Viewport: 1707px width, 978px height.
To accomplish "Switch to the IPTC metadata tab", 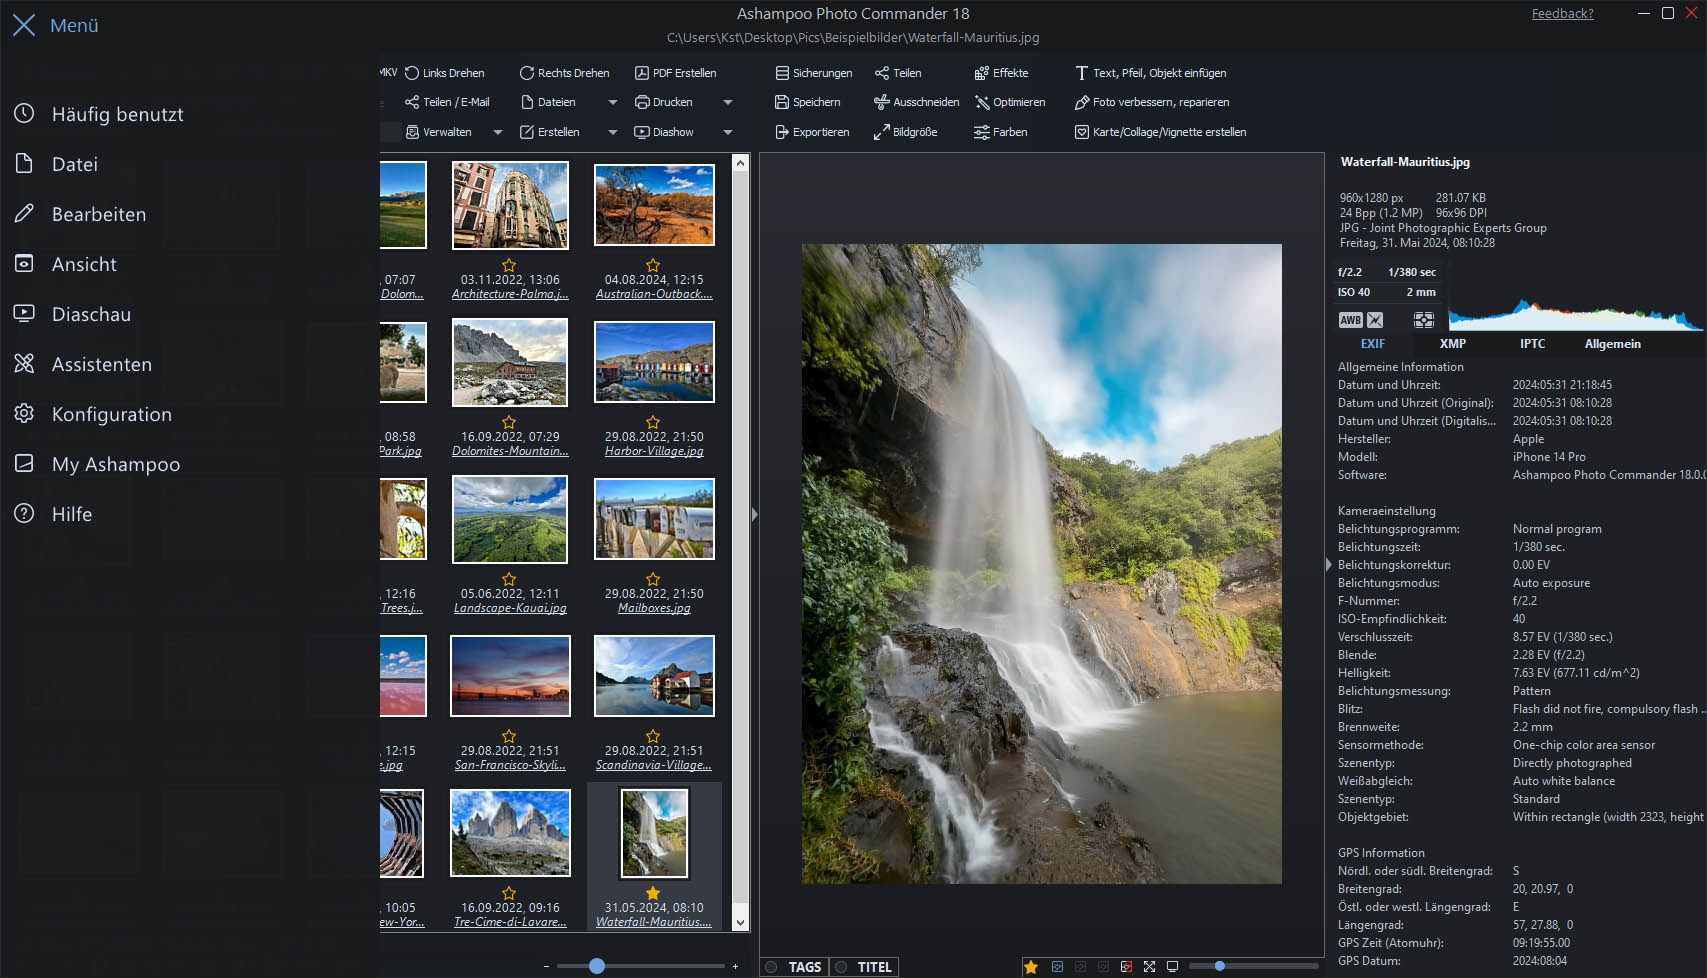I will tap(1532, 344).
